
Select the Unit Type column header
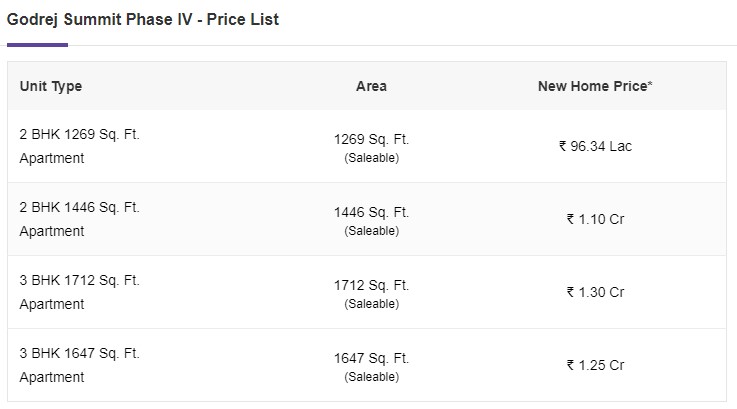coord(51,87)
